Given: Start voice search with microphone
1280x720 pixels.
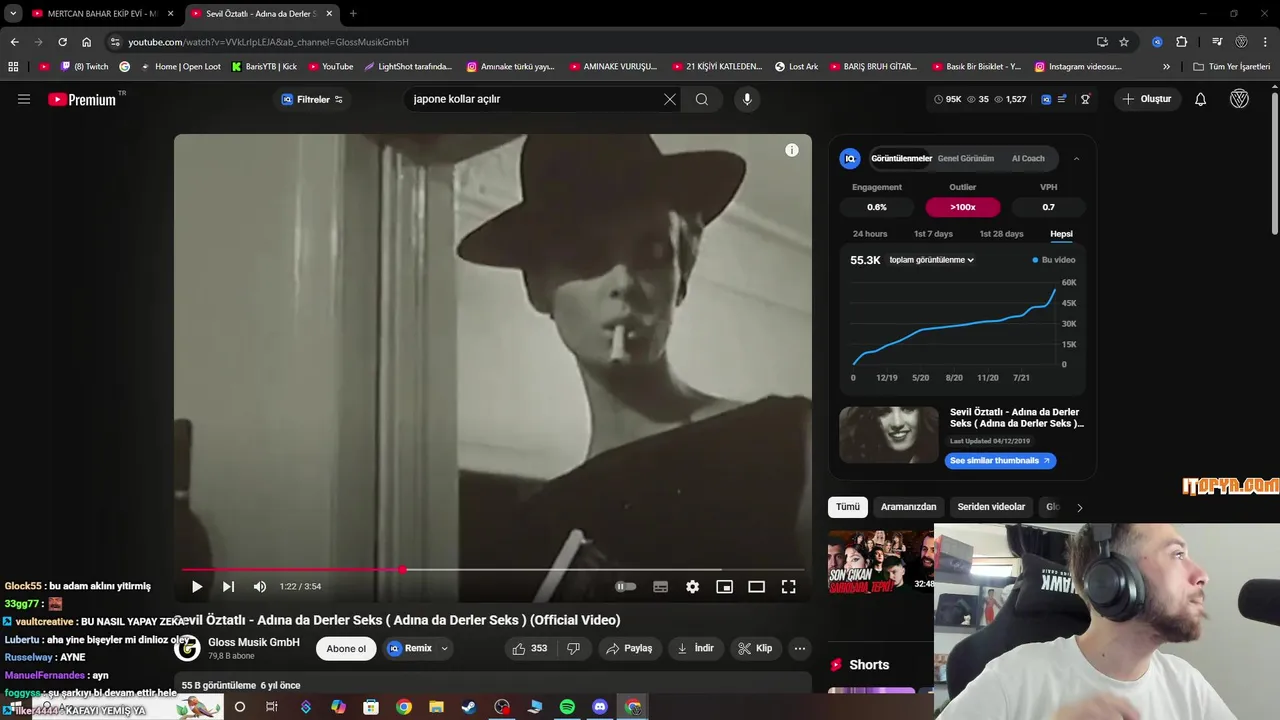Looking at the screenshot, I should coord(747,99).
